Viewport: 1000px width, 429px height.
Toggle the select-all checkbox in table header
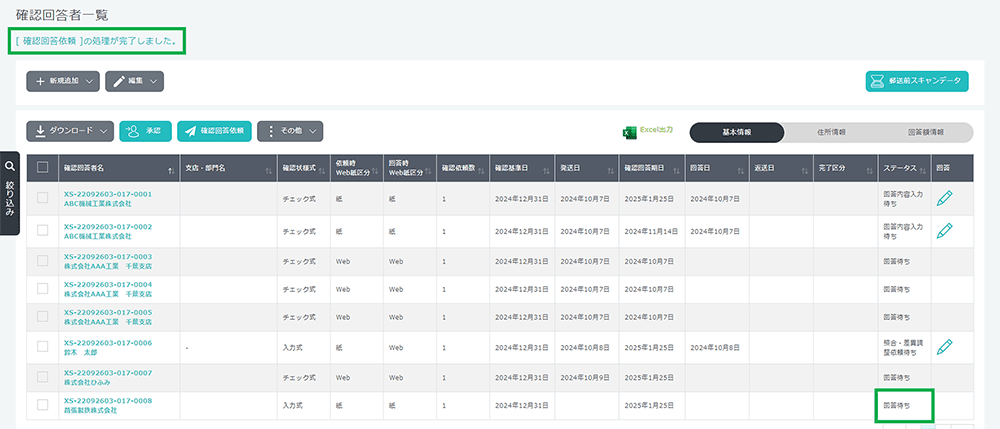tap(42, 168)
